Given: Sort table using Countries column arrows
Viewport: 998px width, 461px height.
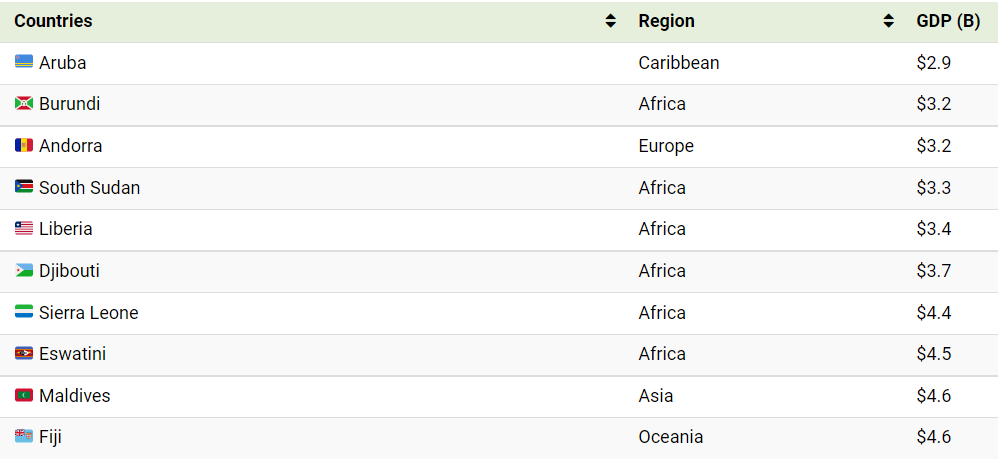Looking at the screenshot, I should point(610,21).
